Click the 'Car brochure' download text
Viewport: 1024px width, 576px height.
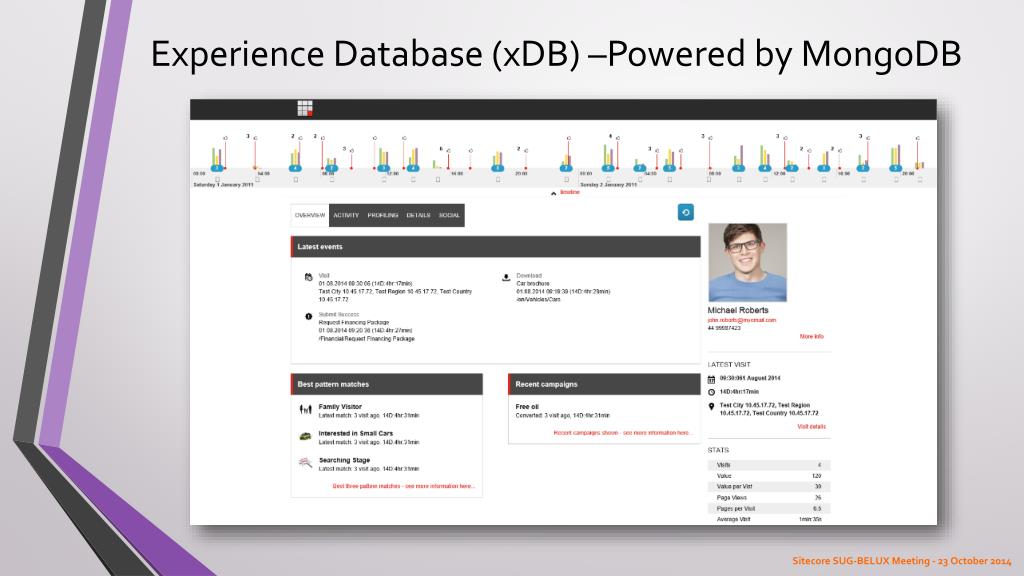pyautogui.click(x=533, y=284)
